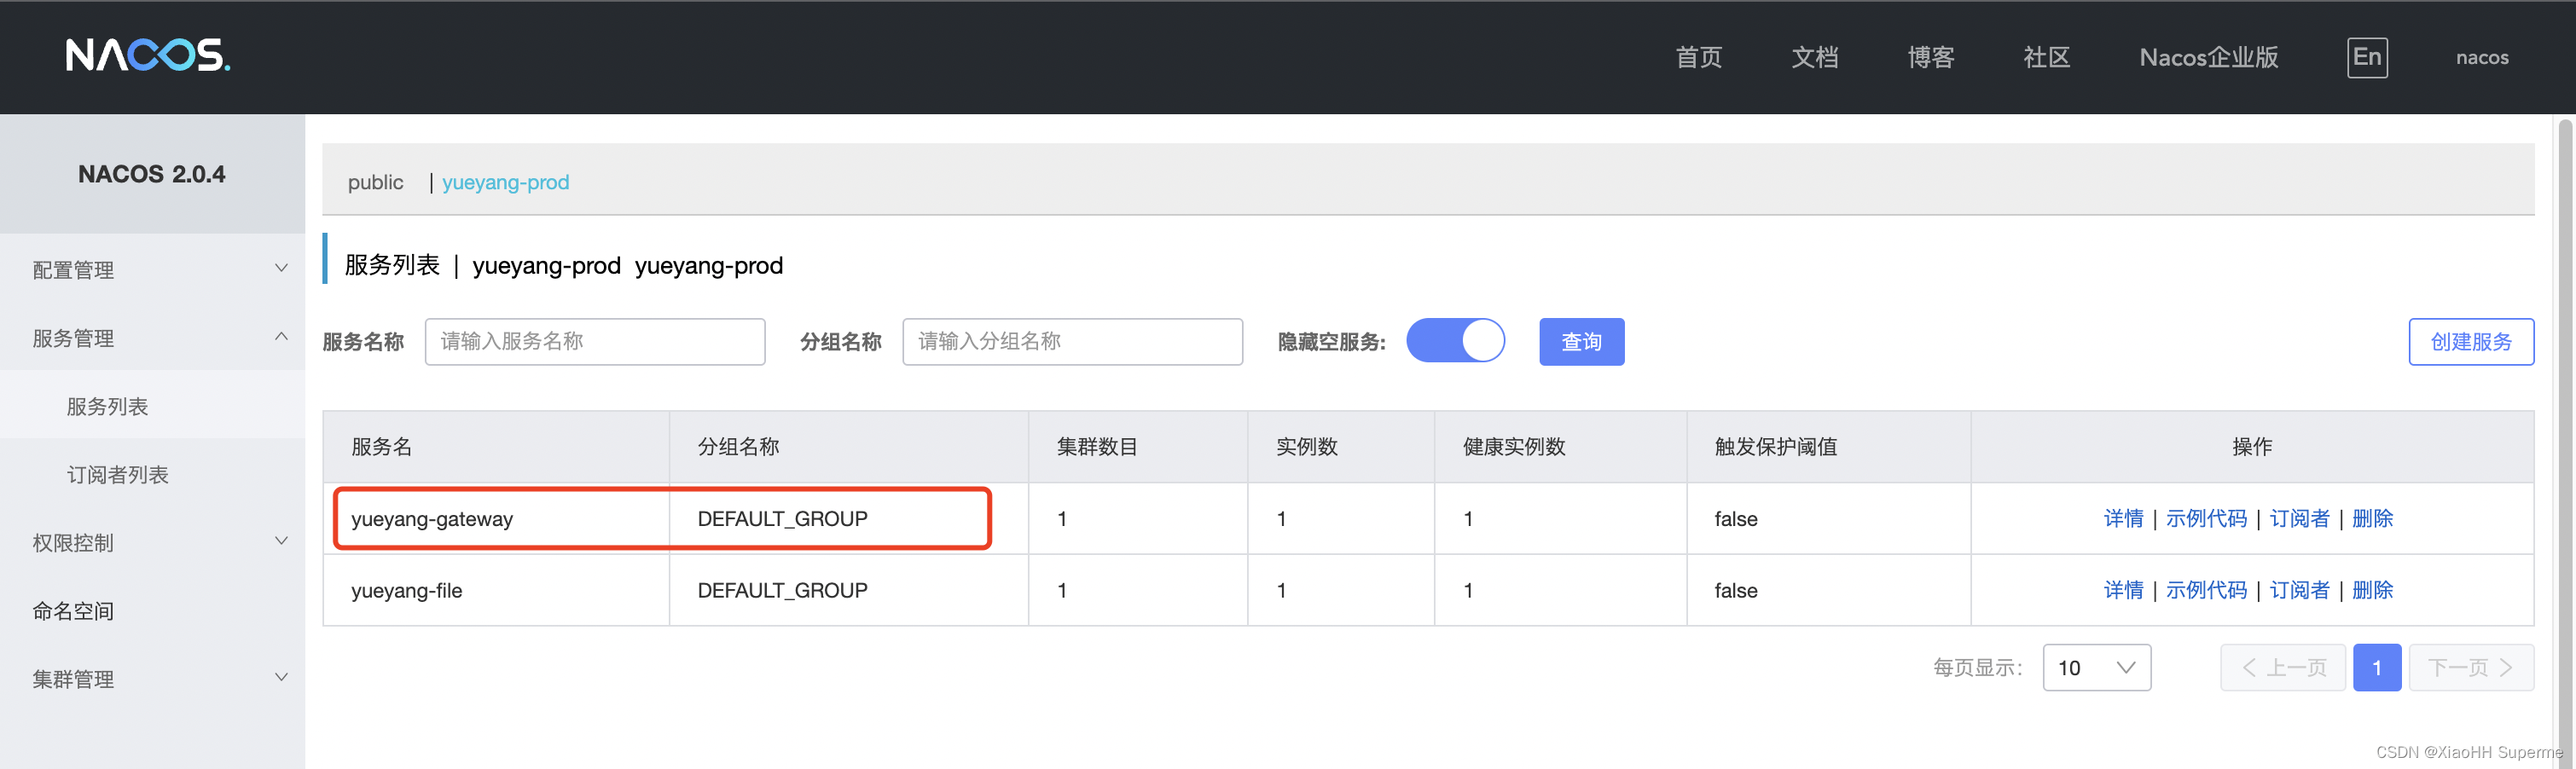The height and width of the screenshot is (769, 2576).
Task: Switch to the yueyang-prod namespace tab
Action: pyautogui.click(x=505, y=182)
